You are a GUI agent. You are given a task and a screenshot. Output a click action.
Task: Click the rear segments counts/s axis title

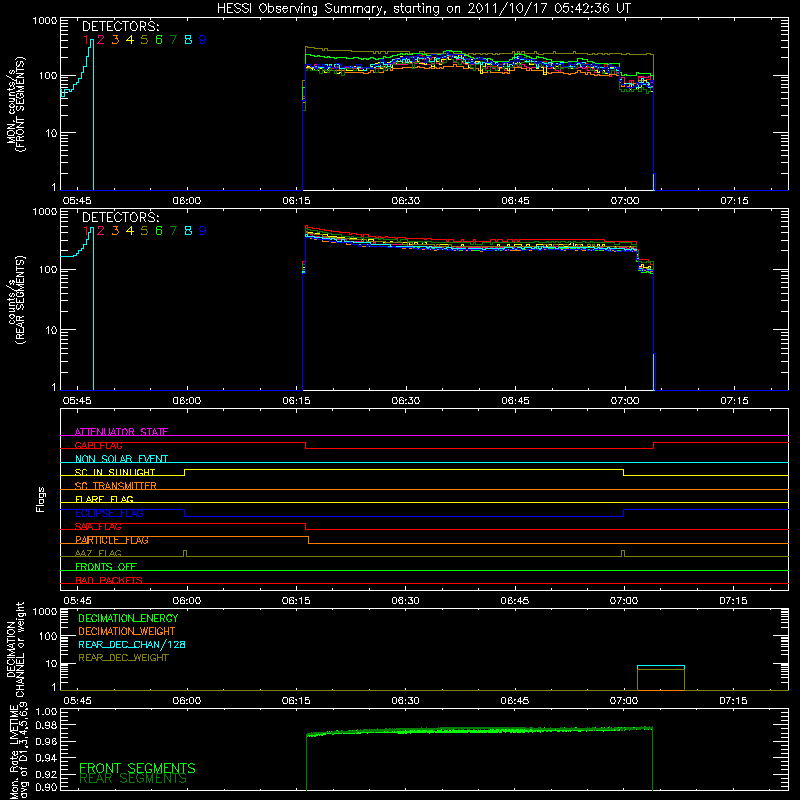15,300
